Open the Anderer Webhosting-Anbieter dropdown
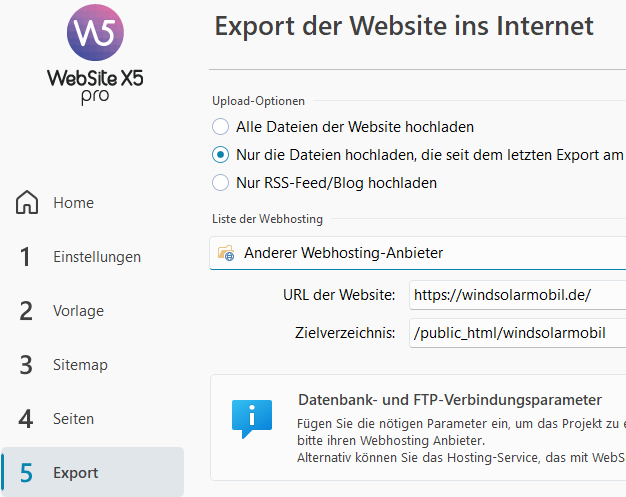This screenshot has width=626, height=497. [418, 253]
